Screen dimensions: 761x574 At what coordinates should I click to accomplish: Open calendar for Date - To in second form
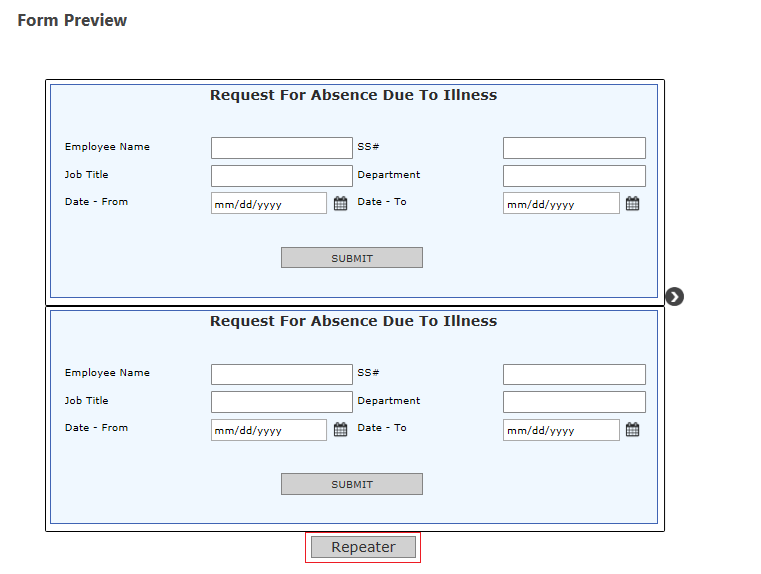(632, 430)
